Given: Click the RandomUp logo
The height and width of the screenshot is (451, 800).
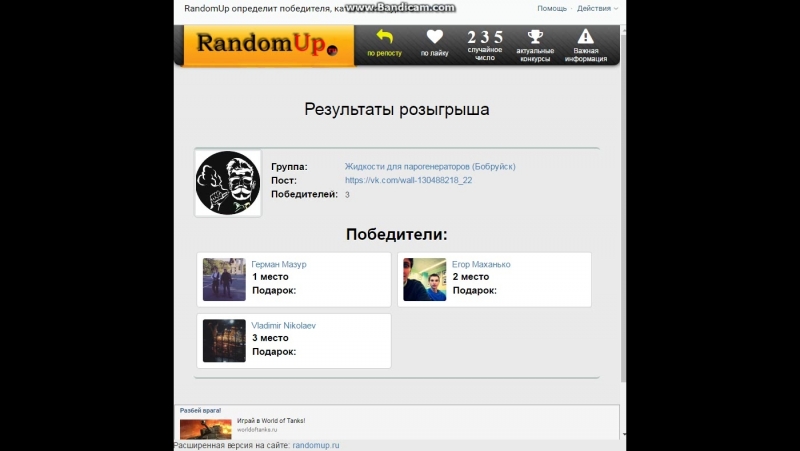Looking at the screenshot, I should (x=268, y=45).
